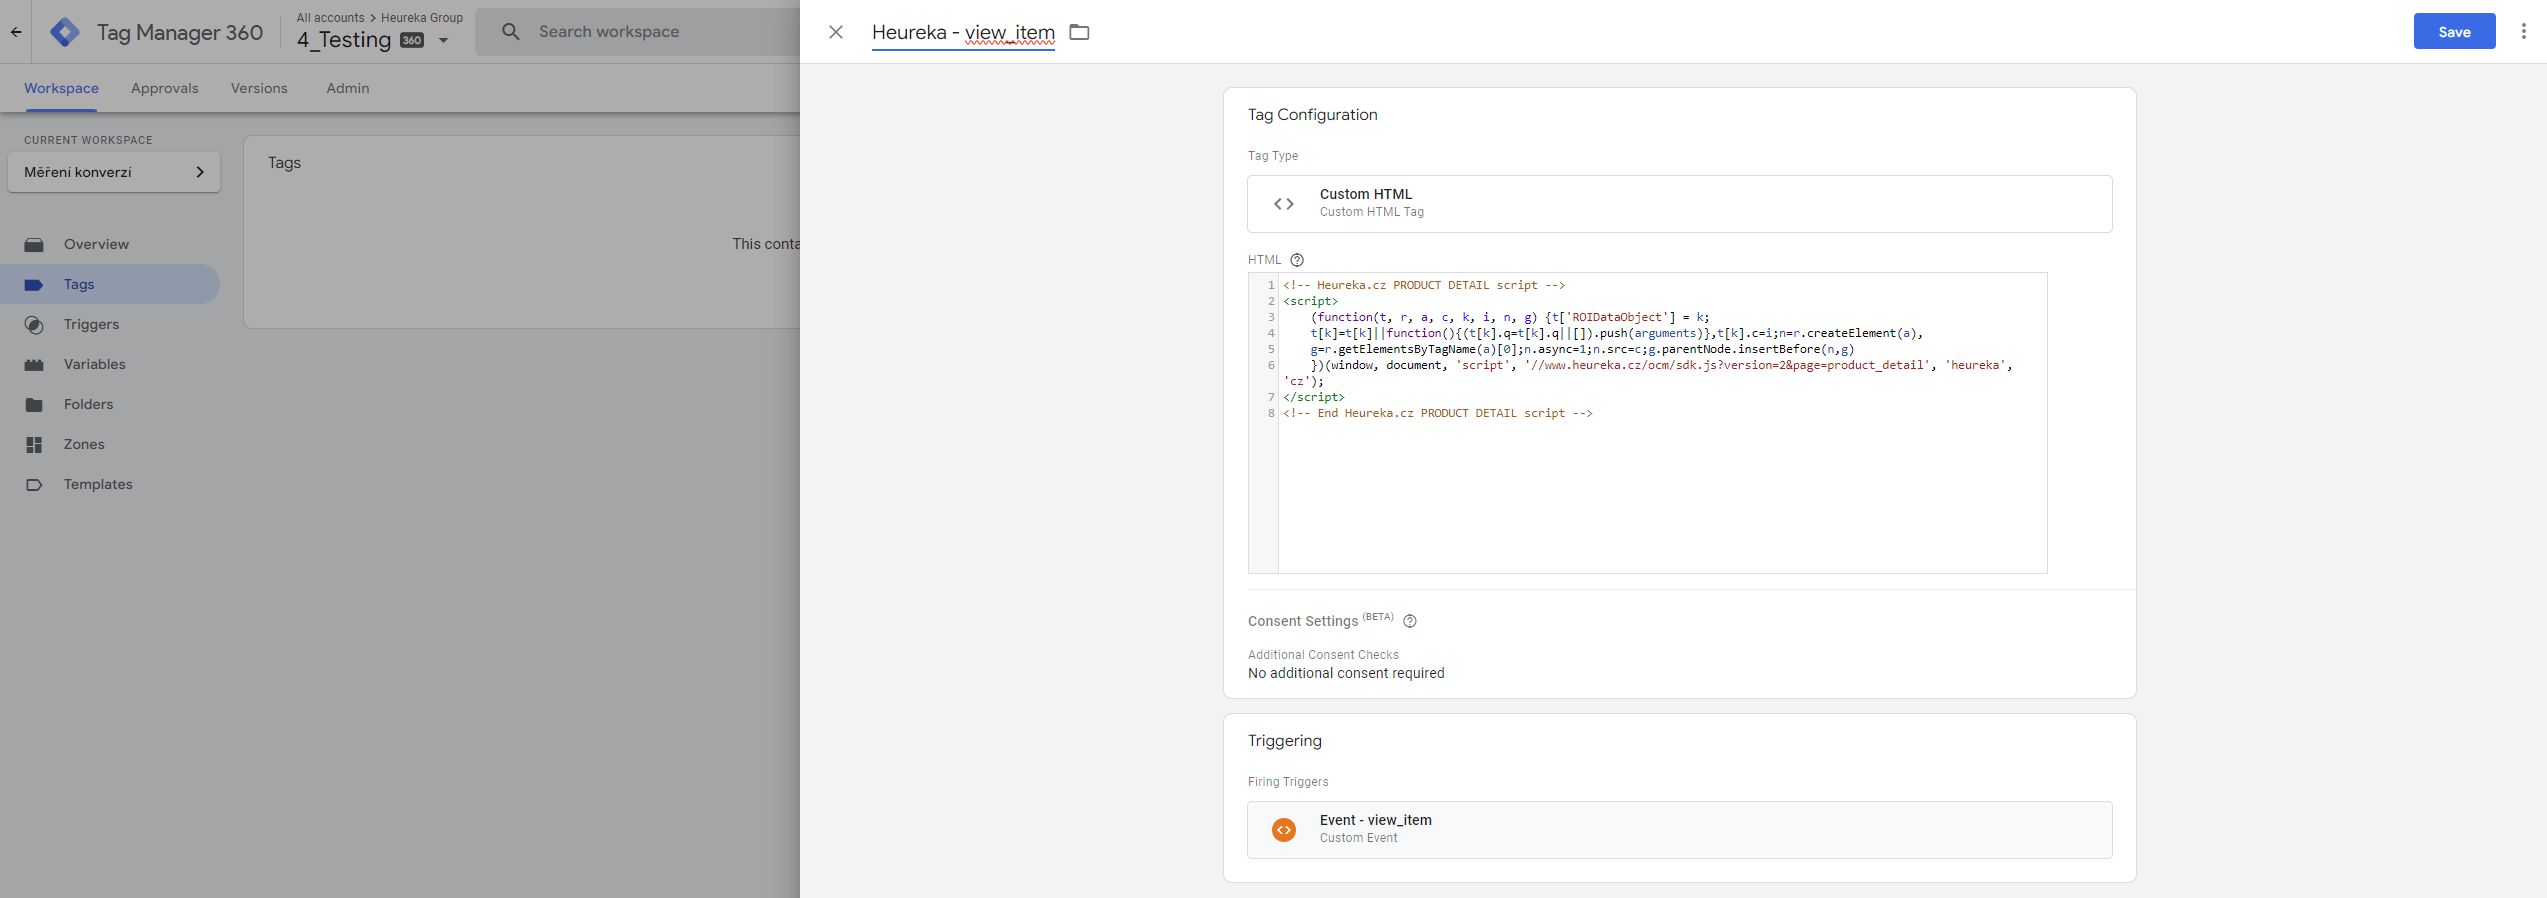Click the Overview sidebar icon
Screen dimensions: 2547x898
[x=34, y=244]
